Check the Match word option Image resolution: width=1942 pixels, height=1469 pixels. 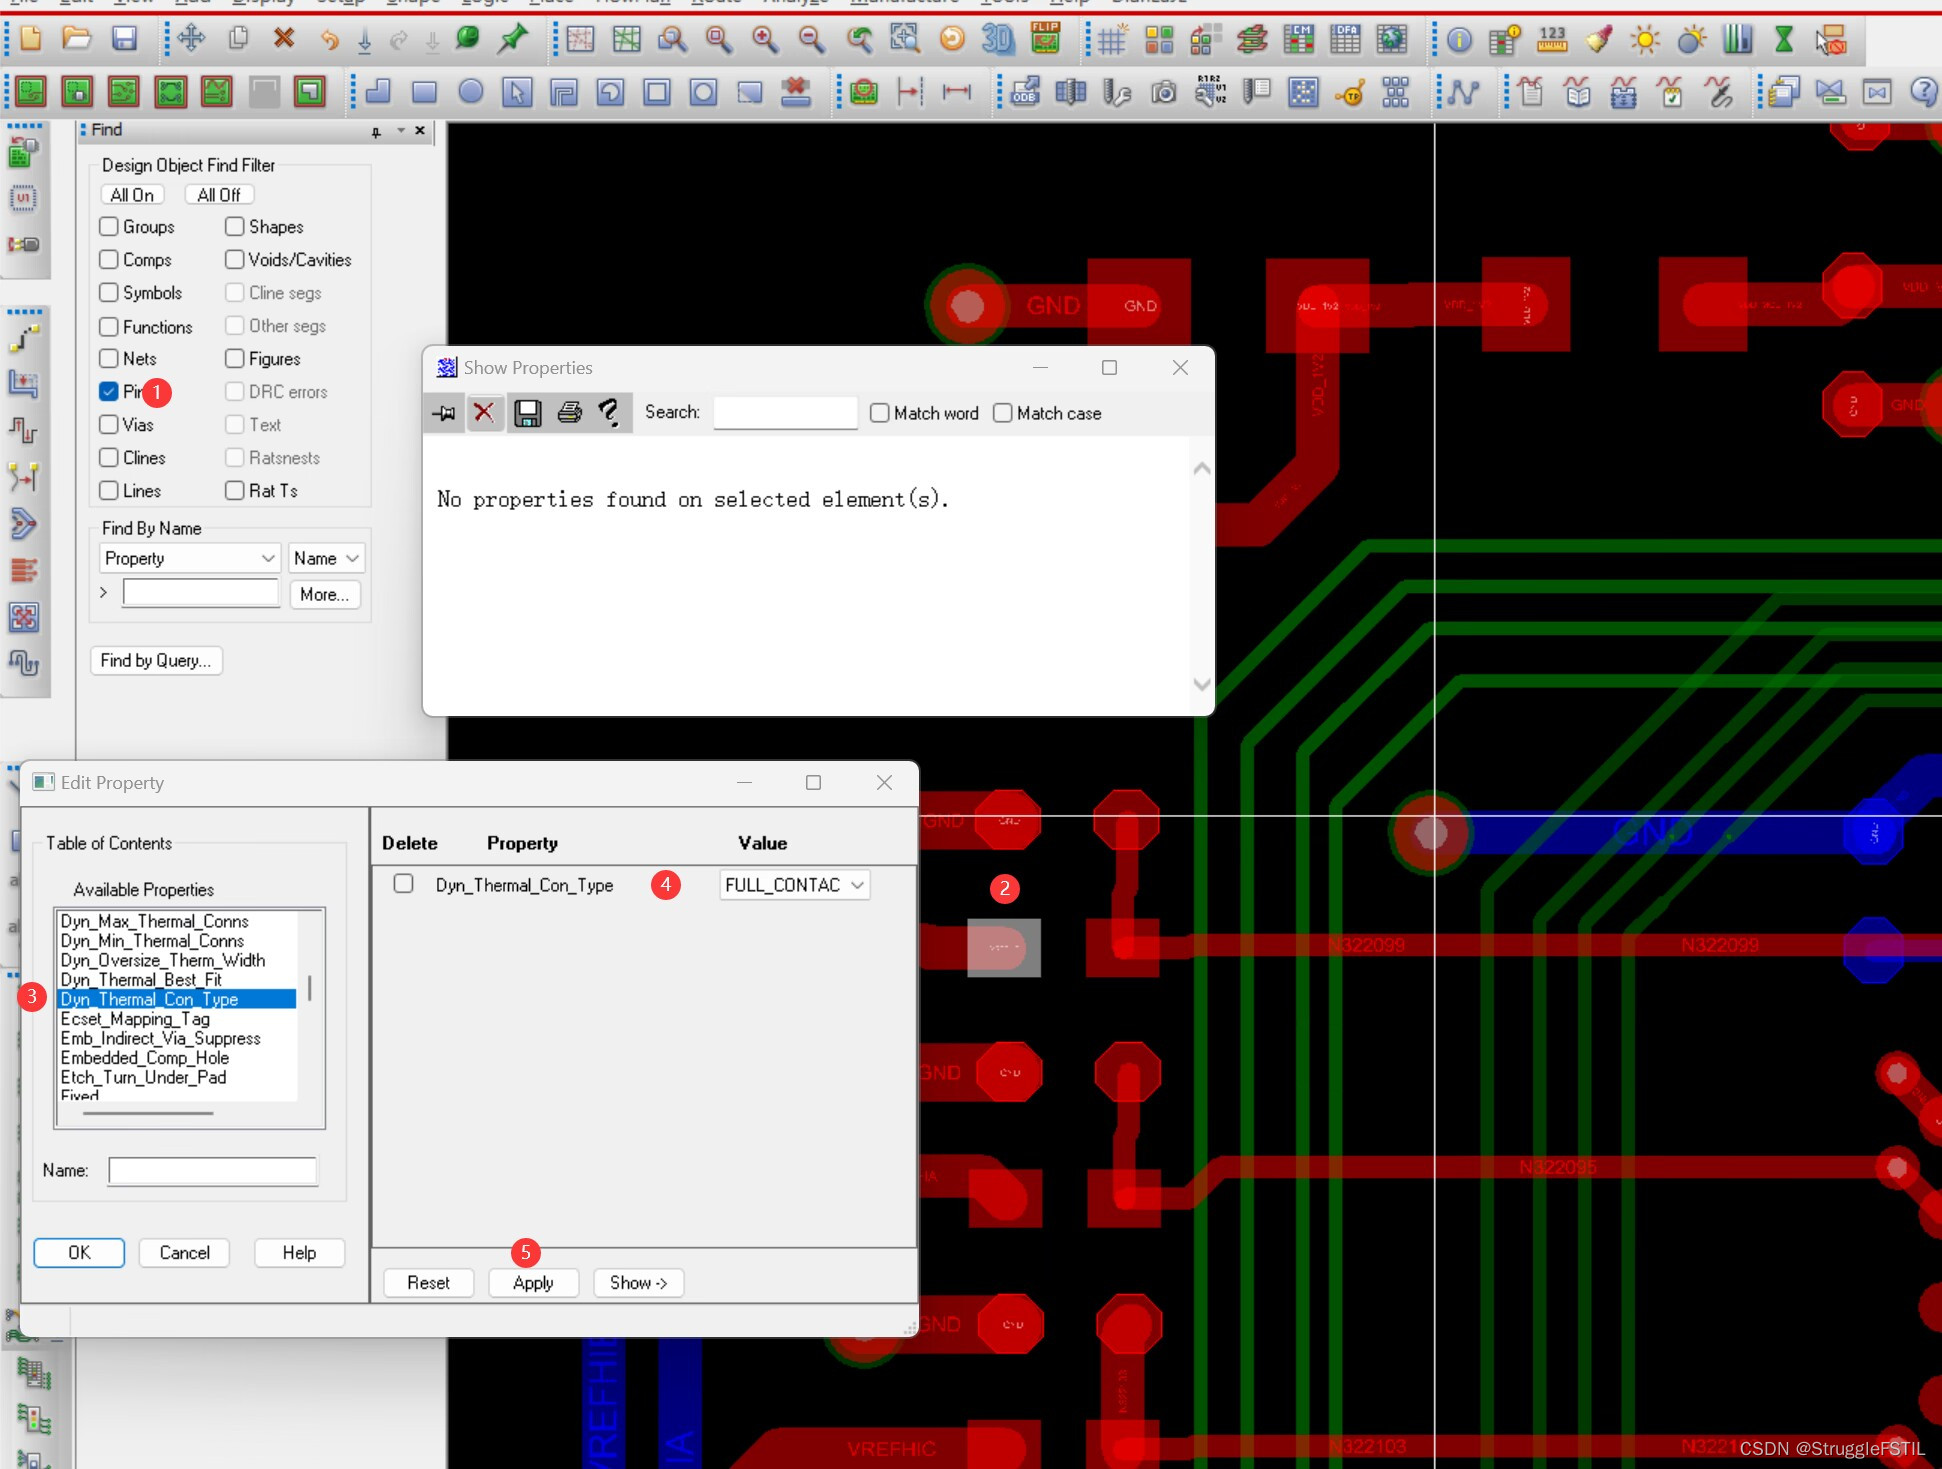[880, 413]
